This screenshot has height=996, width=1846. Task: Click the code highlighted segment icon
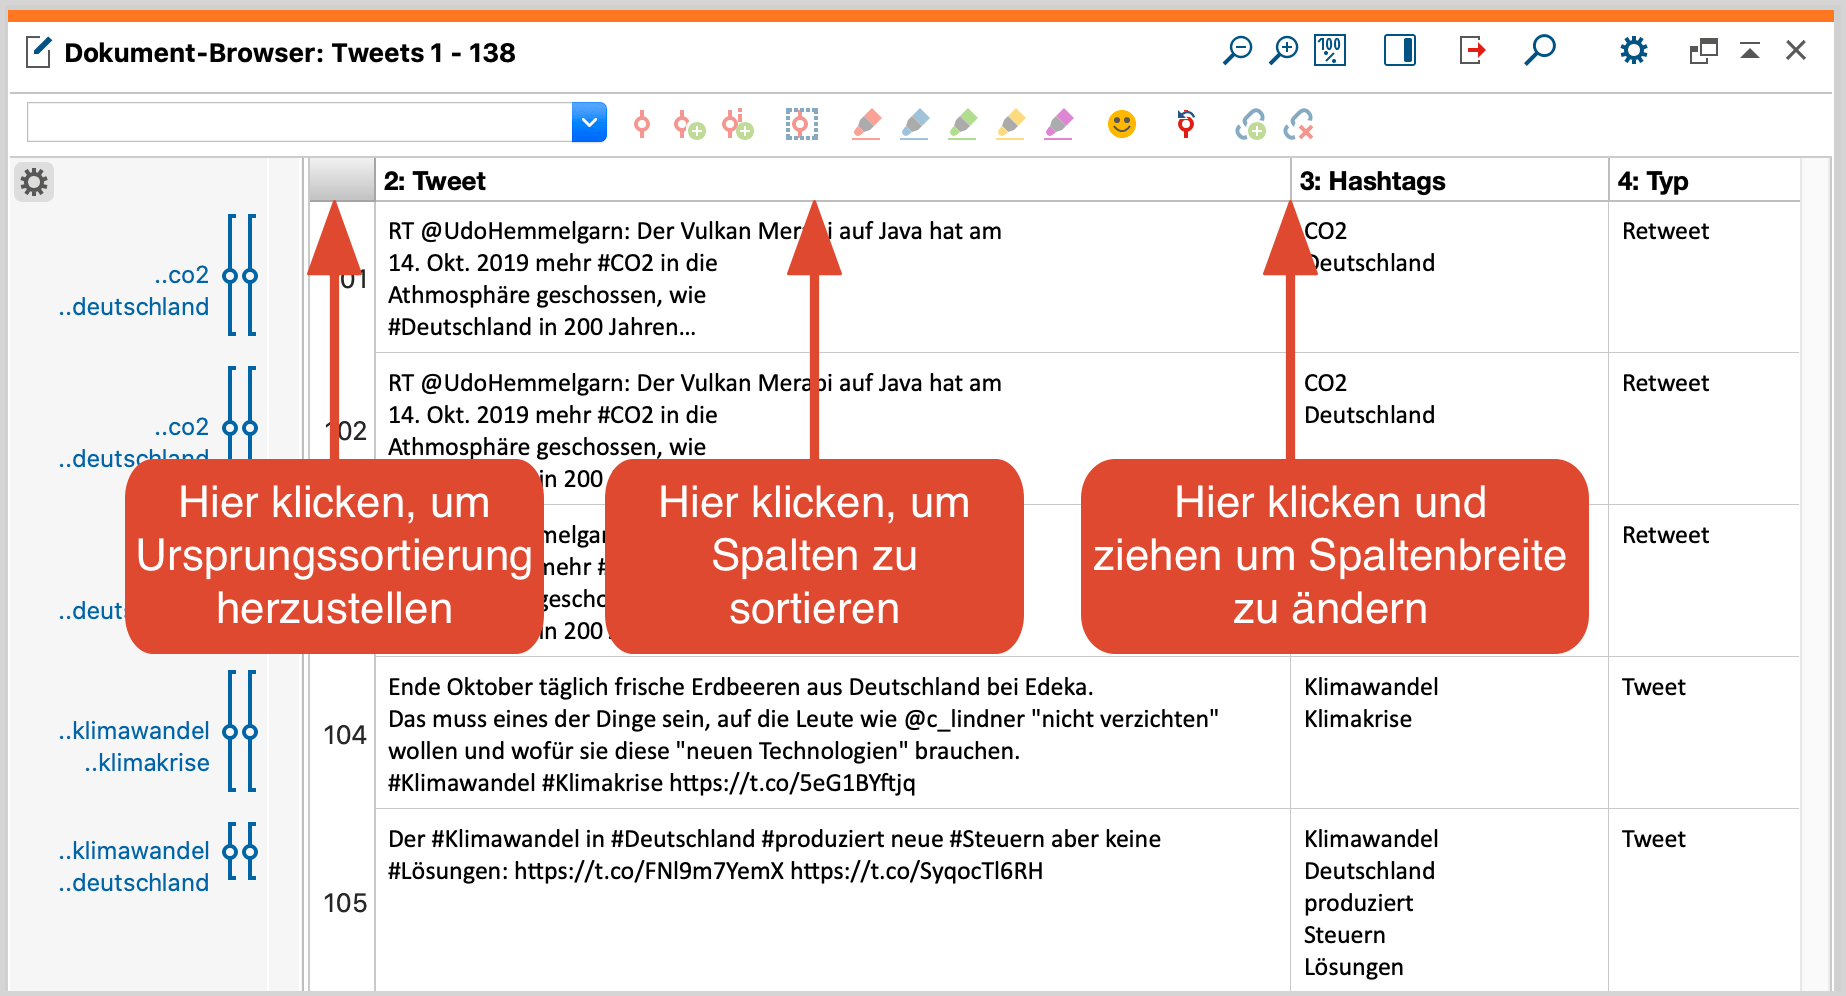coord(642,125)
